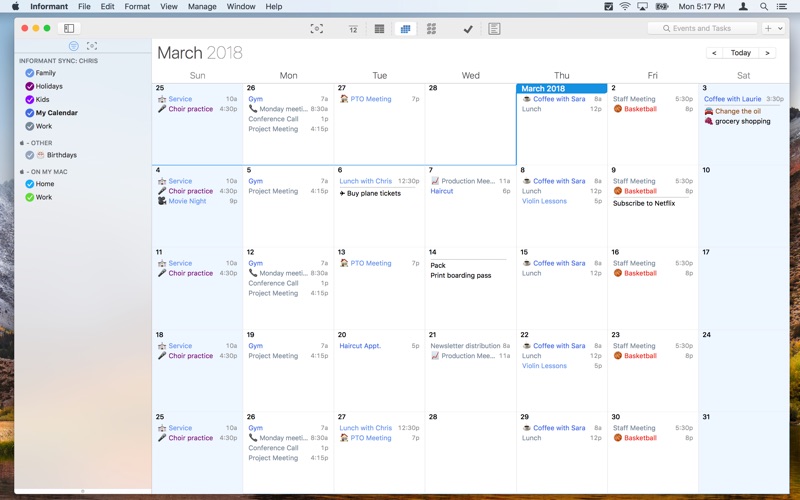Toggle the Holidays calendar checkbox
This screenshot has height=500, width=800.
(x=30, y=86)
